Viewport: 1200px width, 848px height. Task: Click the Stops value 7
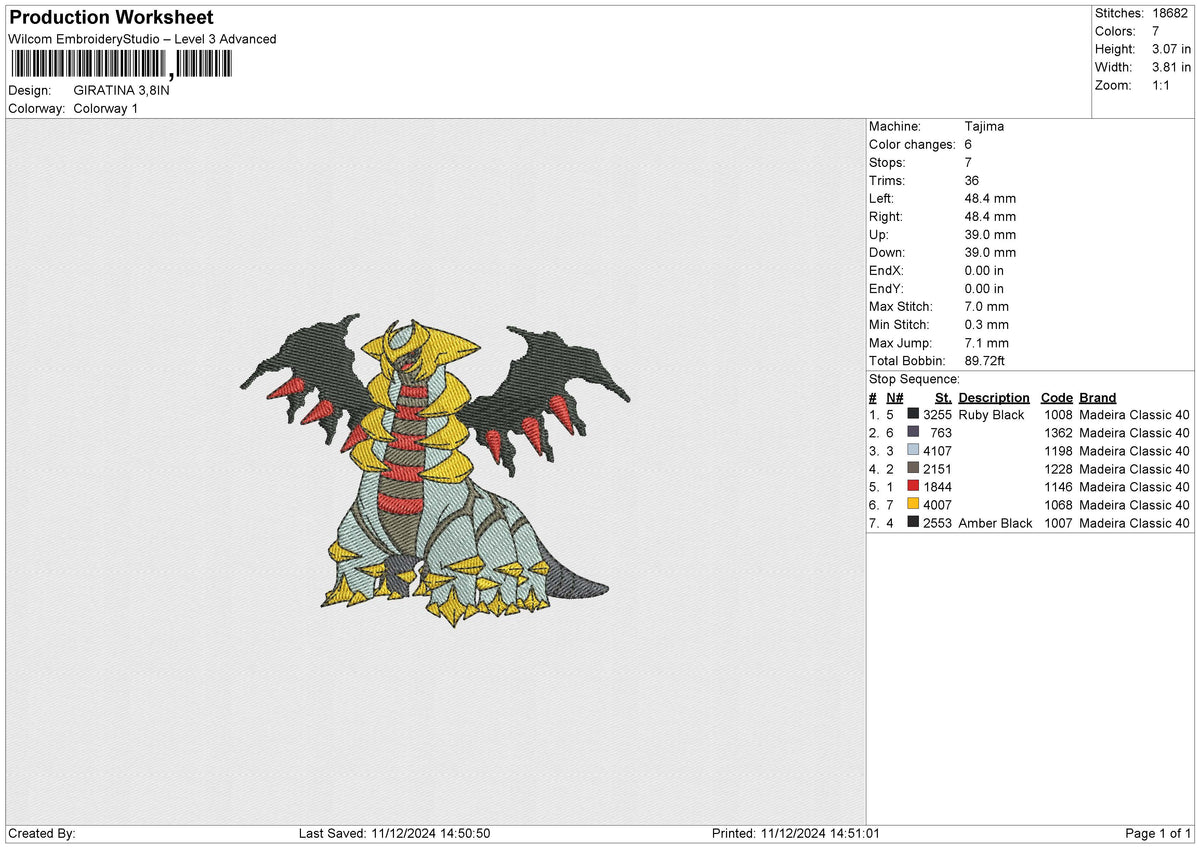pos(968,163)
